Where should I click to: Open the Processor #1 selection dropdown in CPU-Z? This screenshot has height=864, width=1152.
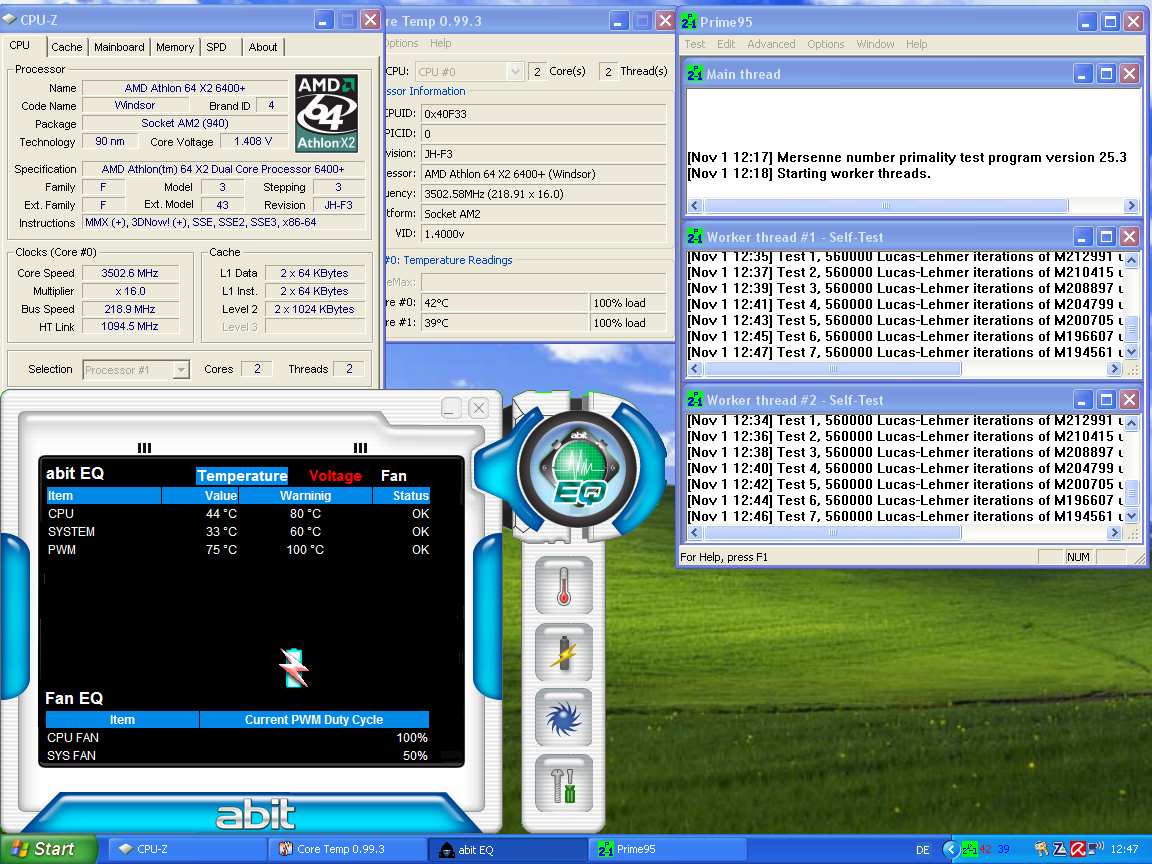pos(137,370)
